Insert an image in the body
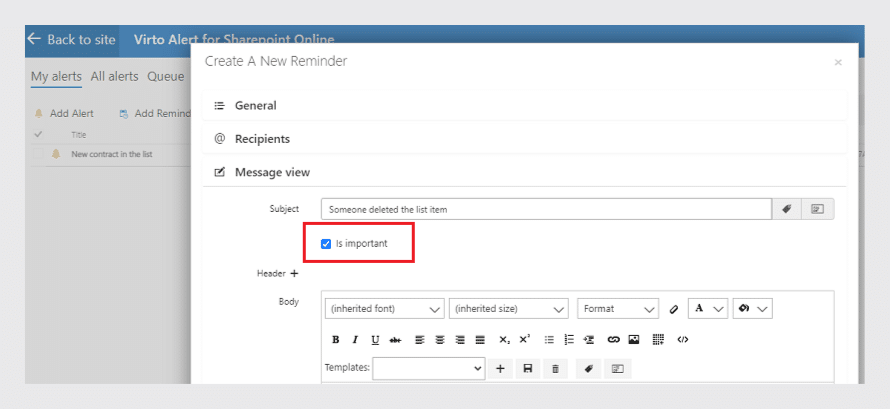 coord(634,340)
